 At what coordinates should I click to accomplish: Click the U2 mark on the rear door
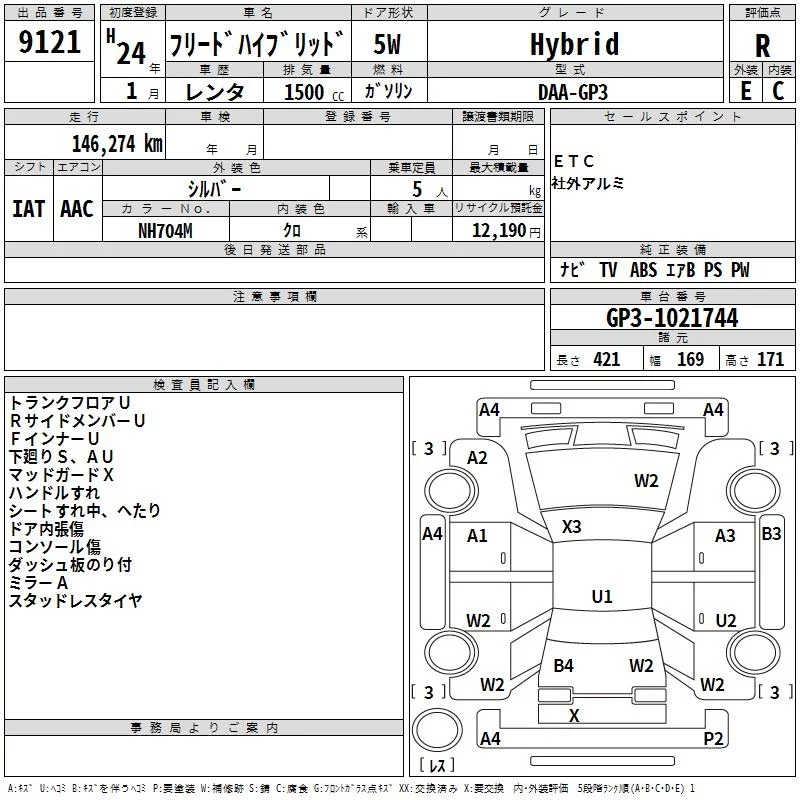pos(726,621)
